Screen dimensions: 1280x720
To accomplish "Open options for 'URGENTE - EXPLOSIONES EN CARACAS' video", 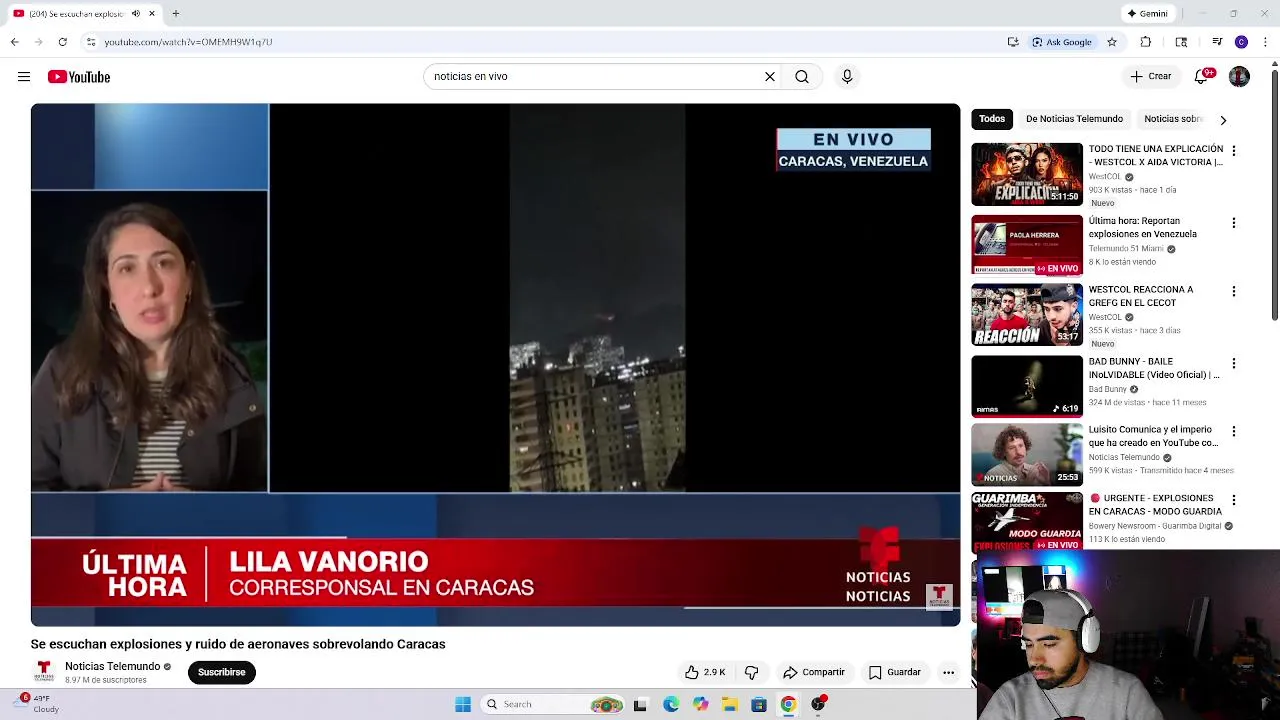I will (1233, 500).
